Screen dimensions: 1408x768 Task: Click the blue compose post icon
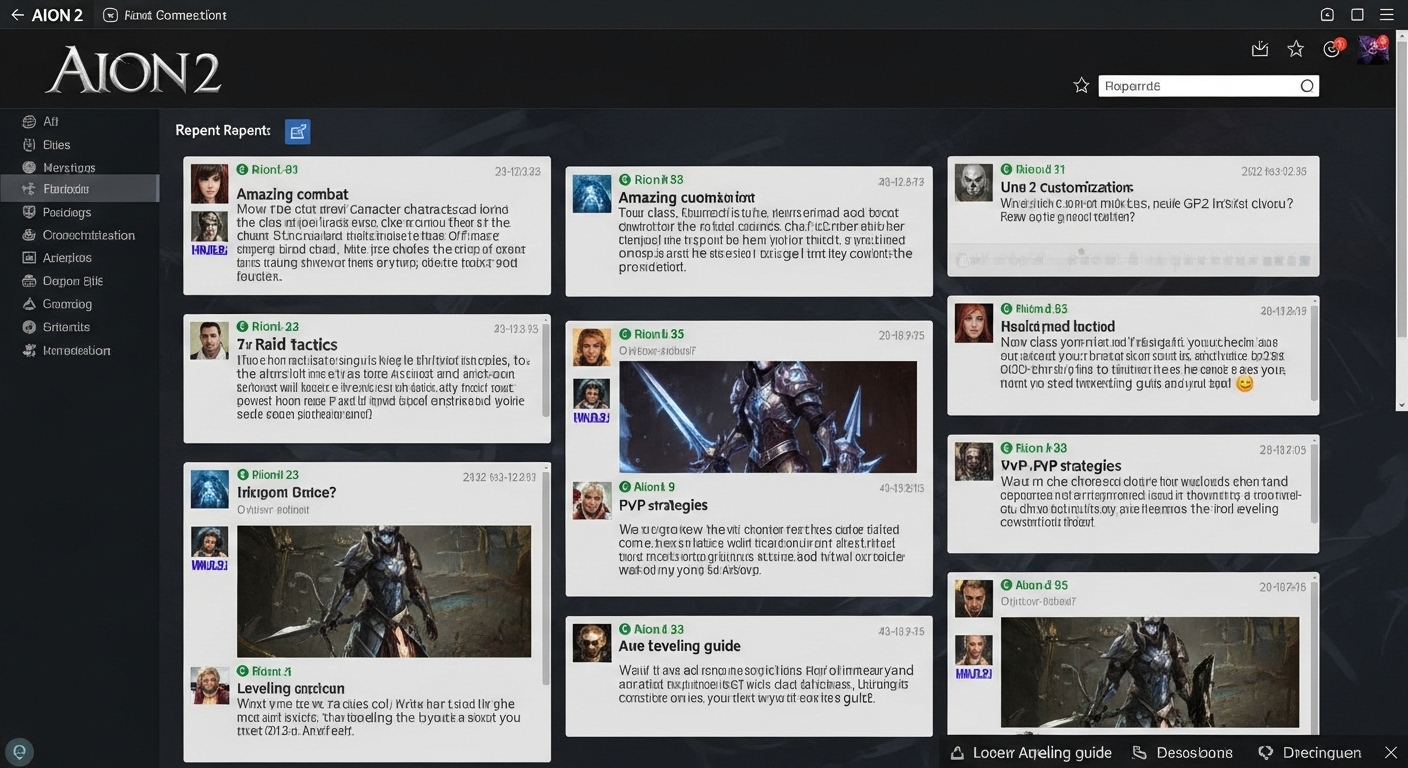(x=297, y=131)
